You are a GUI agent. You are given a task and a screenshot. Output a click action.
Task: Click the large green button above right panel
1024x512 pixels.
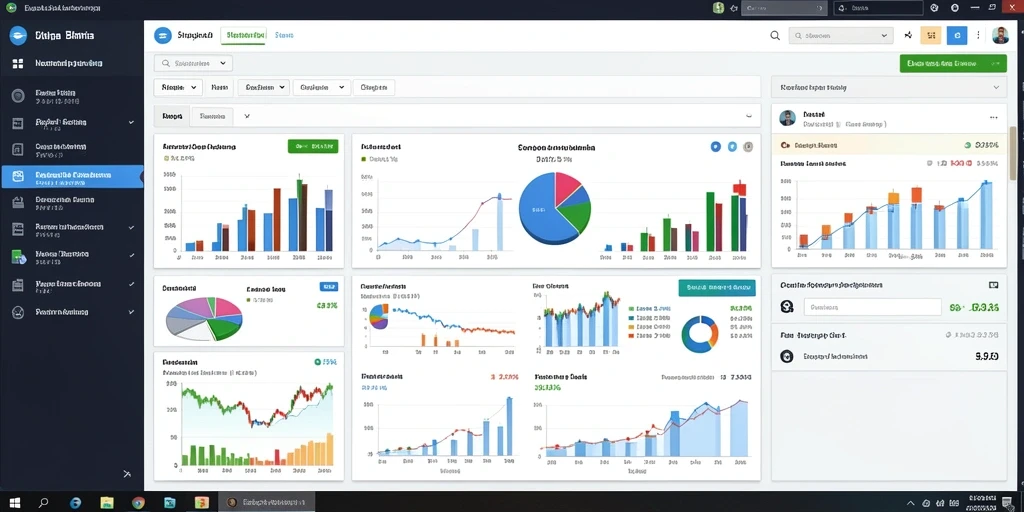click(953, 63)
